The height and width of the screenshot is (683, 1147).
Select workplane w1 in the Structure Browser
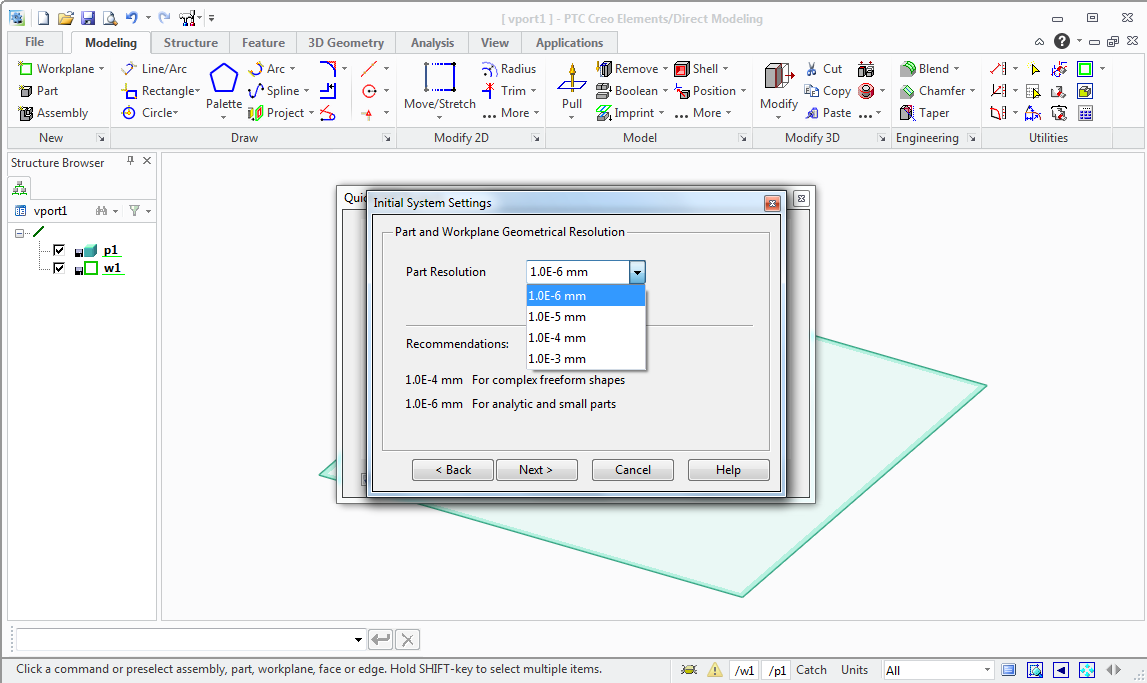click(112, 268)
